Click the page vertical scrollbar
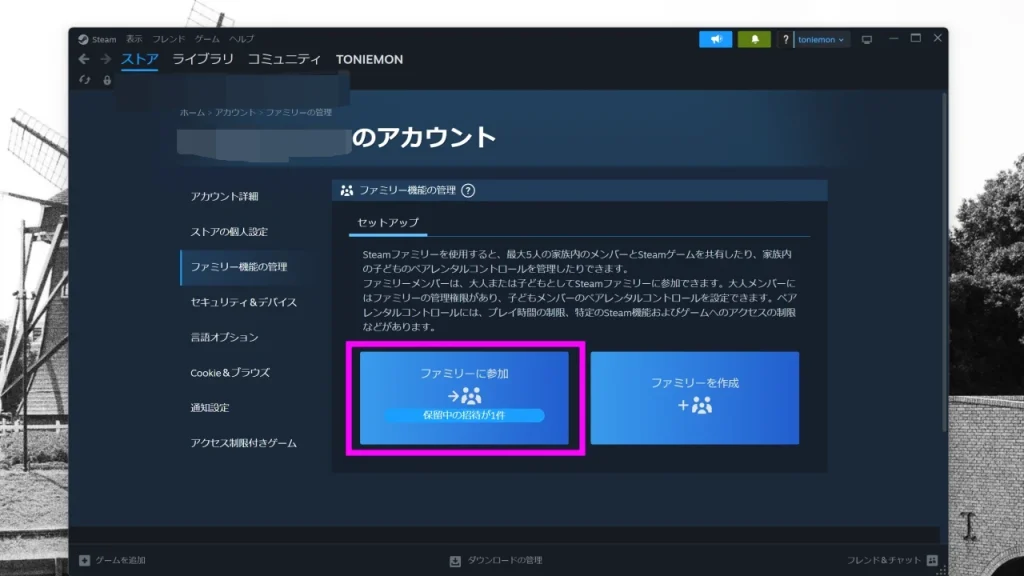Screen dimensions: 1024x576 (x=944, y=263)
